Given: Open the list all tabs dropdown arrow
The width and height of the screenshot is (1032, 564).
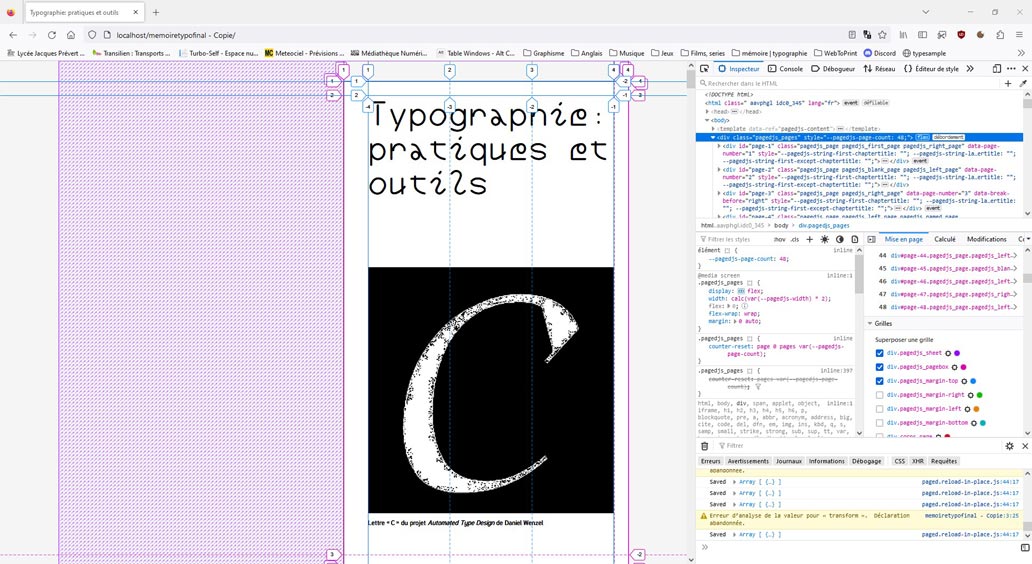Looking at the screenshot, I should [925, 12].
